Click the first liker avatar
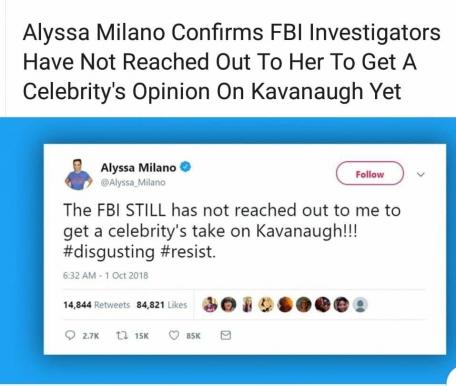 (210, 305)
